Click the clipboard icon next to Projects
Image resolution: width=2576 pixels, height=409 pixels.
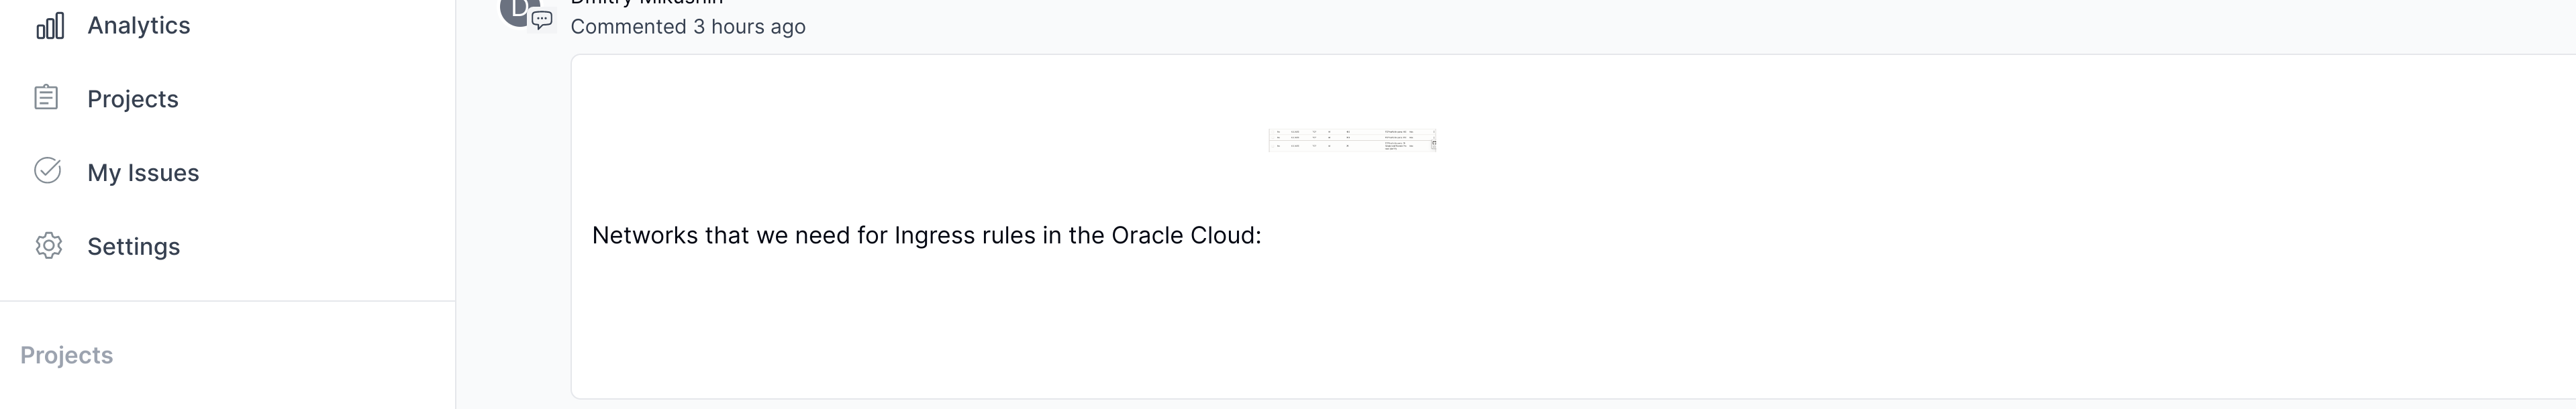[47, 98]
